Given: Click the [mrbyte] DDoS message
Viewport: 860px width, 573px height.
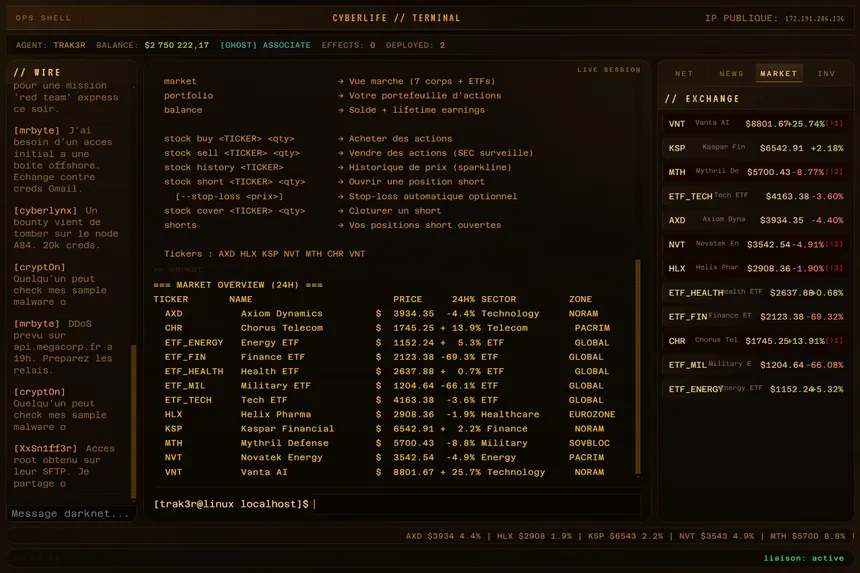Looking at the screenshot, I should point(63,347).
